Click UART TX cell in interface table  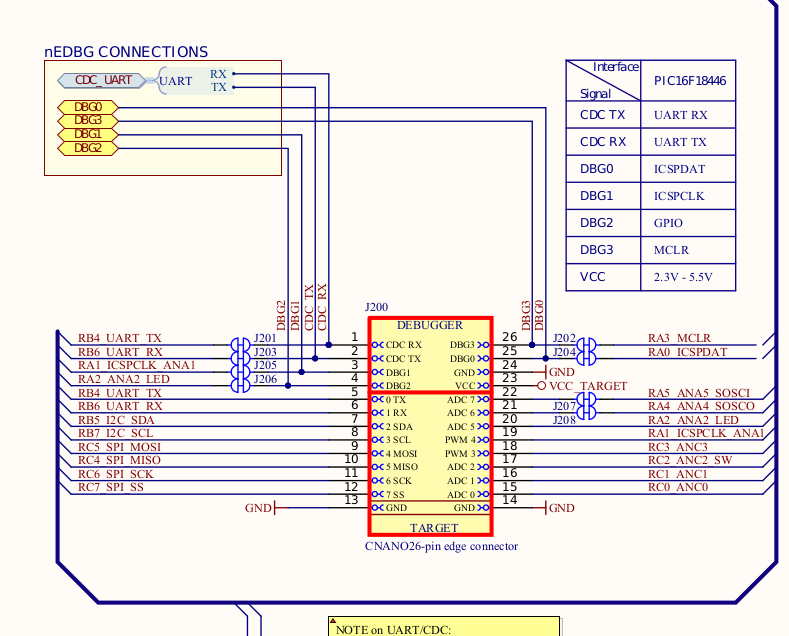(688, 142)
